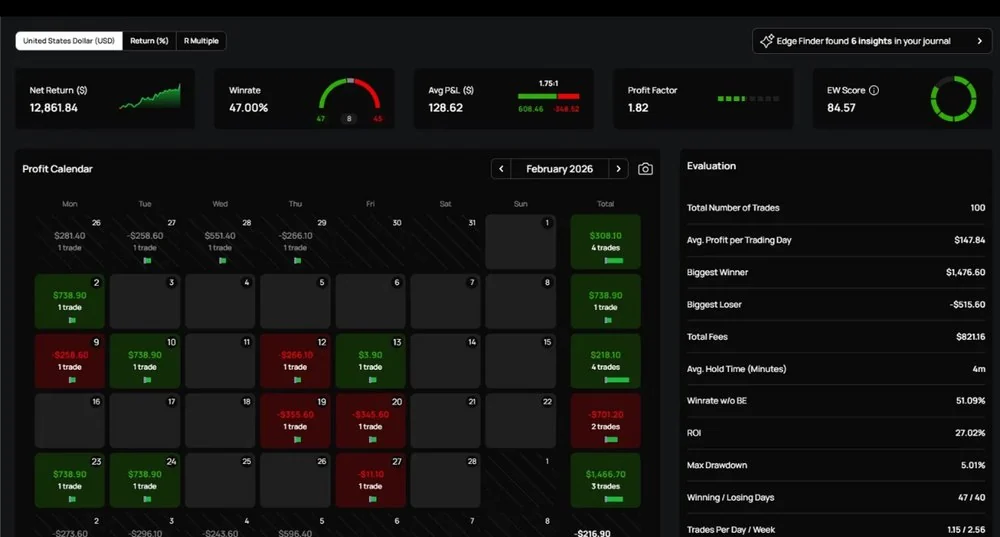Click flag icon on January 27

147,260
